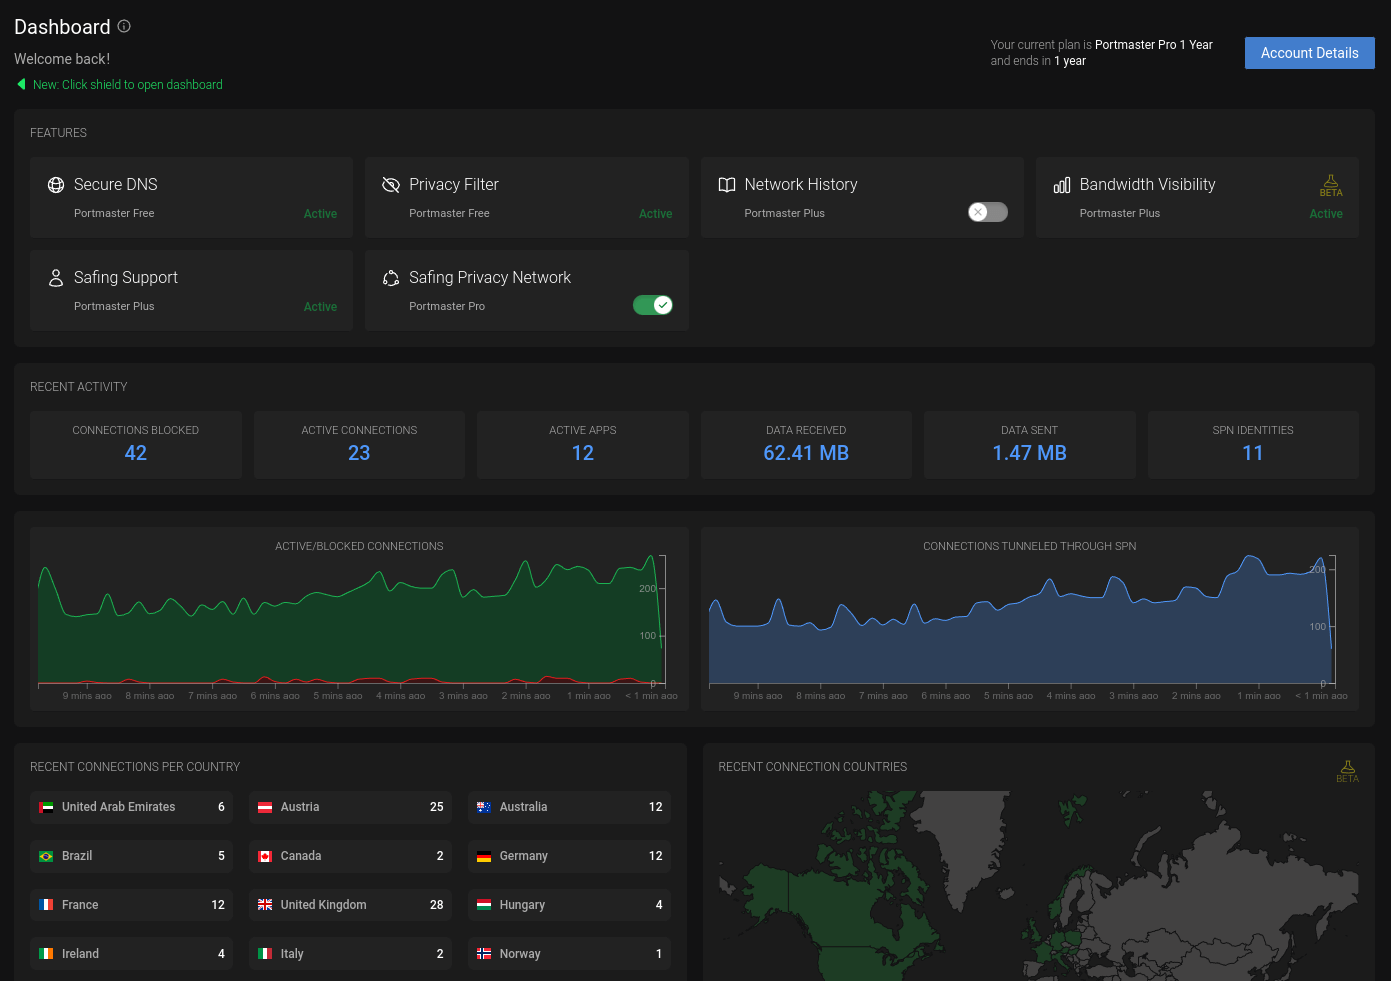Open the Austria connections entry

pos(349,807)
